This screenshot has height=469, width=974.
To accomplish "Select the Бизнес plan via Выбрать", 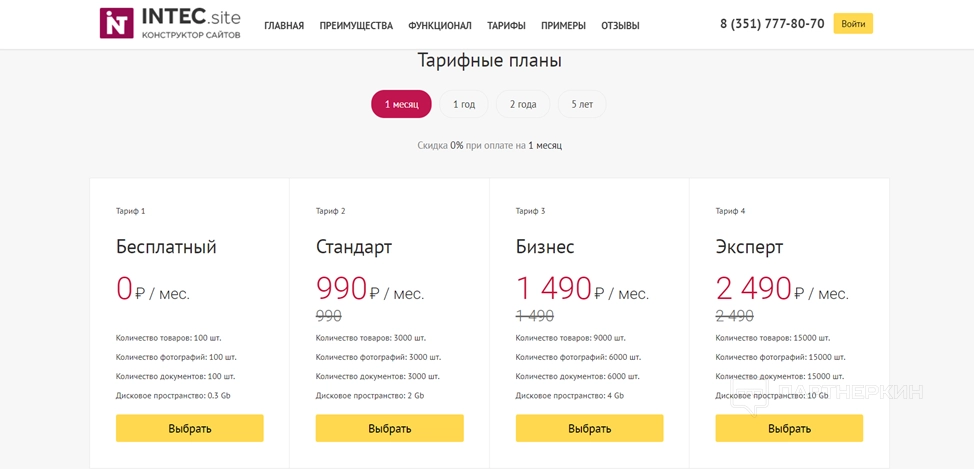I will point(589,428).
